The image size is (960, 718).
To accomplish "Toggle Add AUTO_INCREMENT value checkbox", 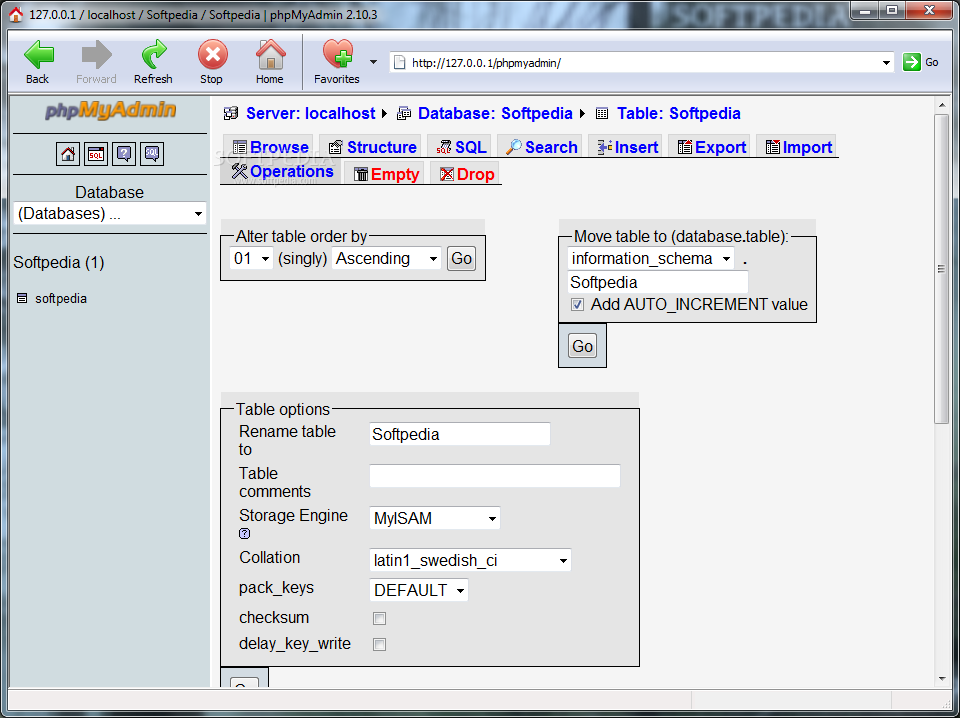I will 577,305.
